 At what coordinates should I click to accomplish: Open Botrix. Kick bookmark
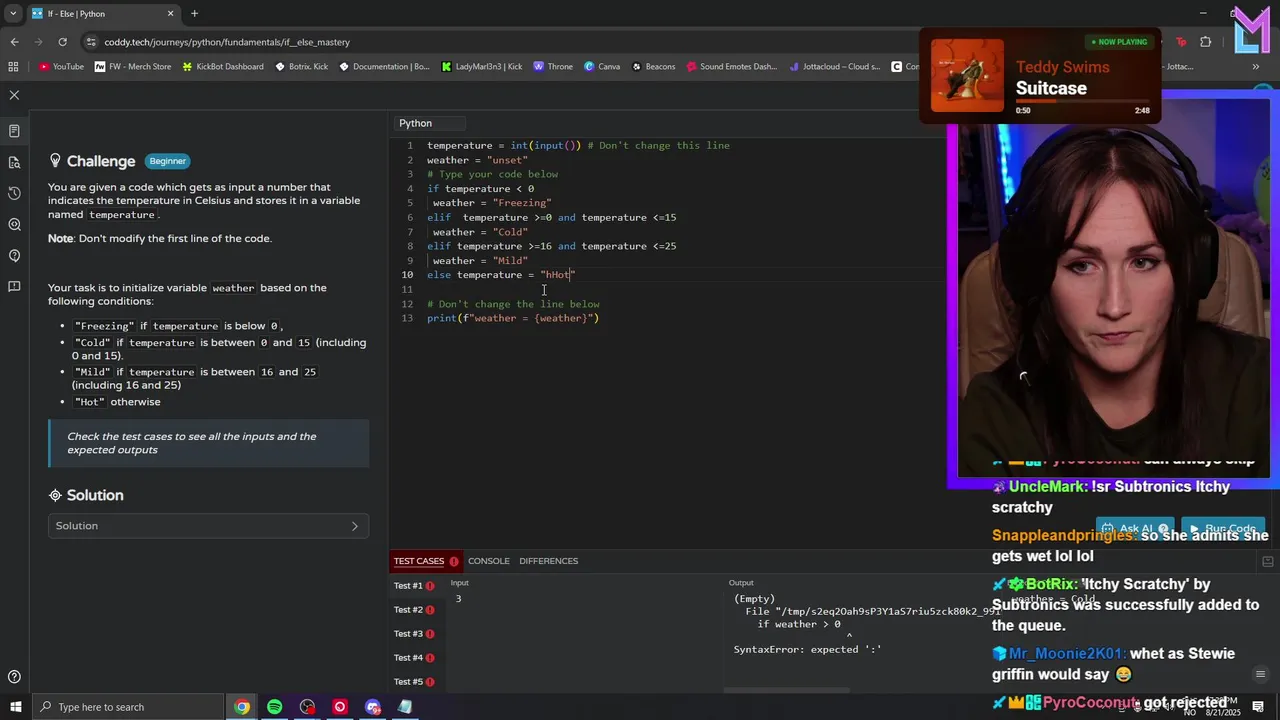tap(301, 67)
